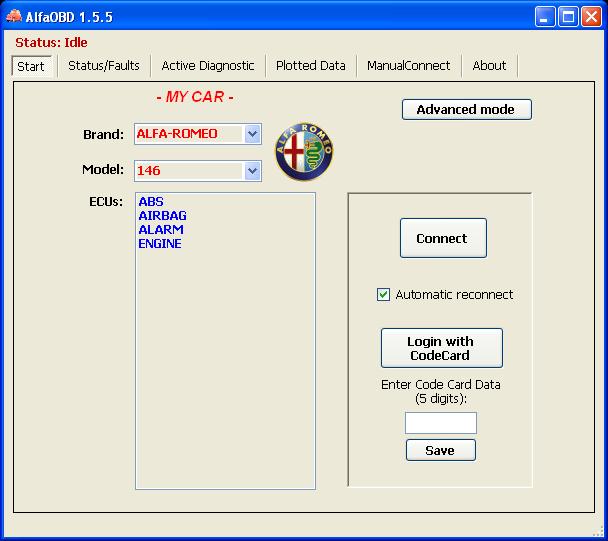Click the Status: Idle label

click(51, 42)
